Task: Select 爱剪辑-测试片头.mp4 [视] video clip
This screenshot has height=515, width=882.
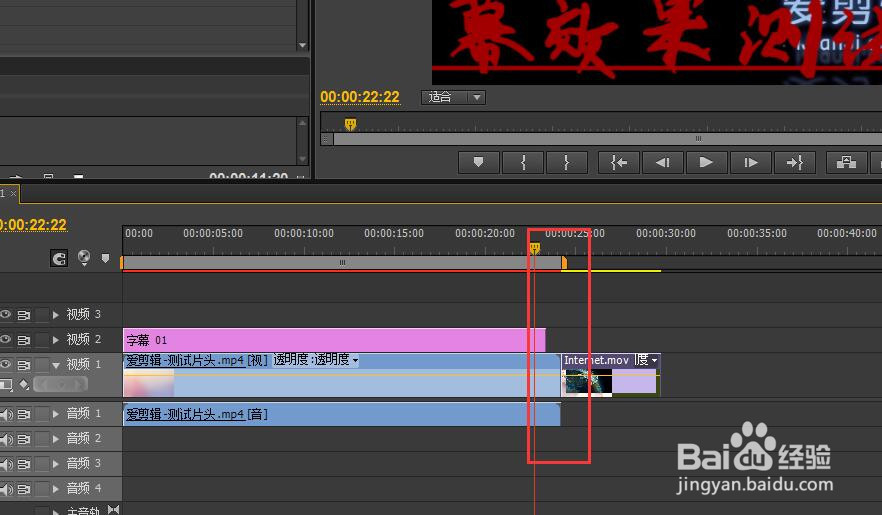Action: 341,376
